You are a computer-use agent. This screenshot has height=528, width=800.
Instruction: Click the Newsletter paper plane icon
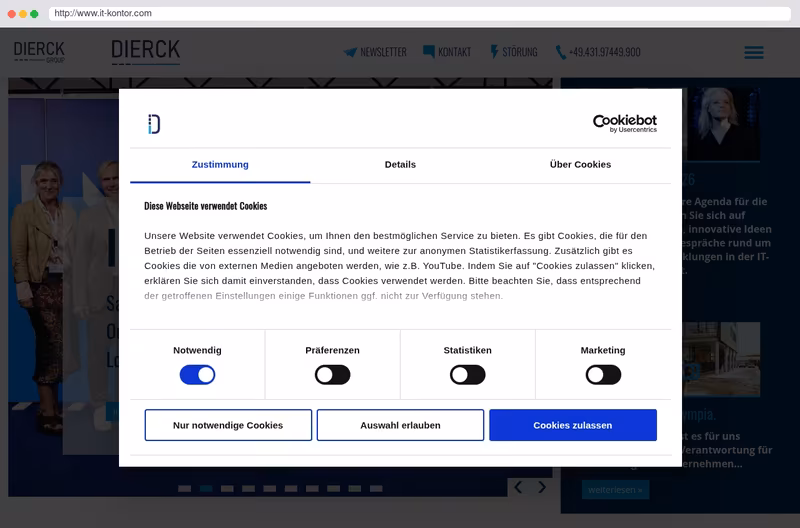pos(350,52)
